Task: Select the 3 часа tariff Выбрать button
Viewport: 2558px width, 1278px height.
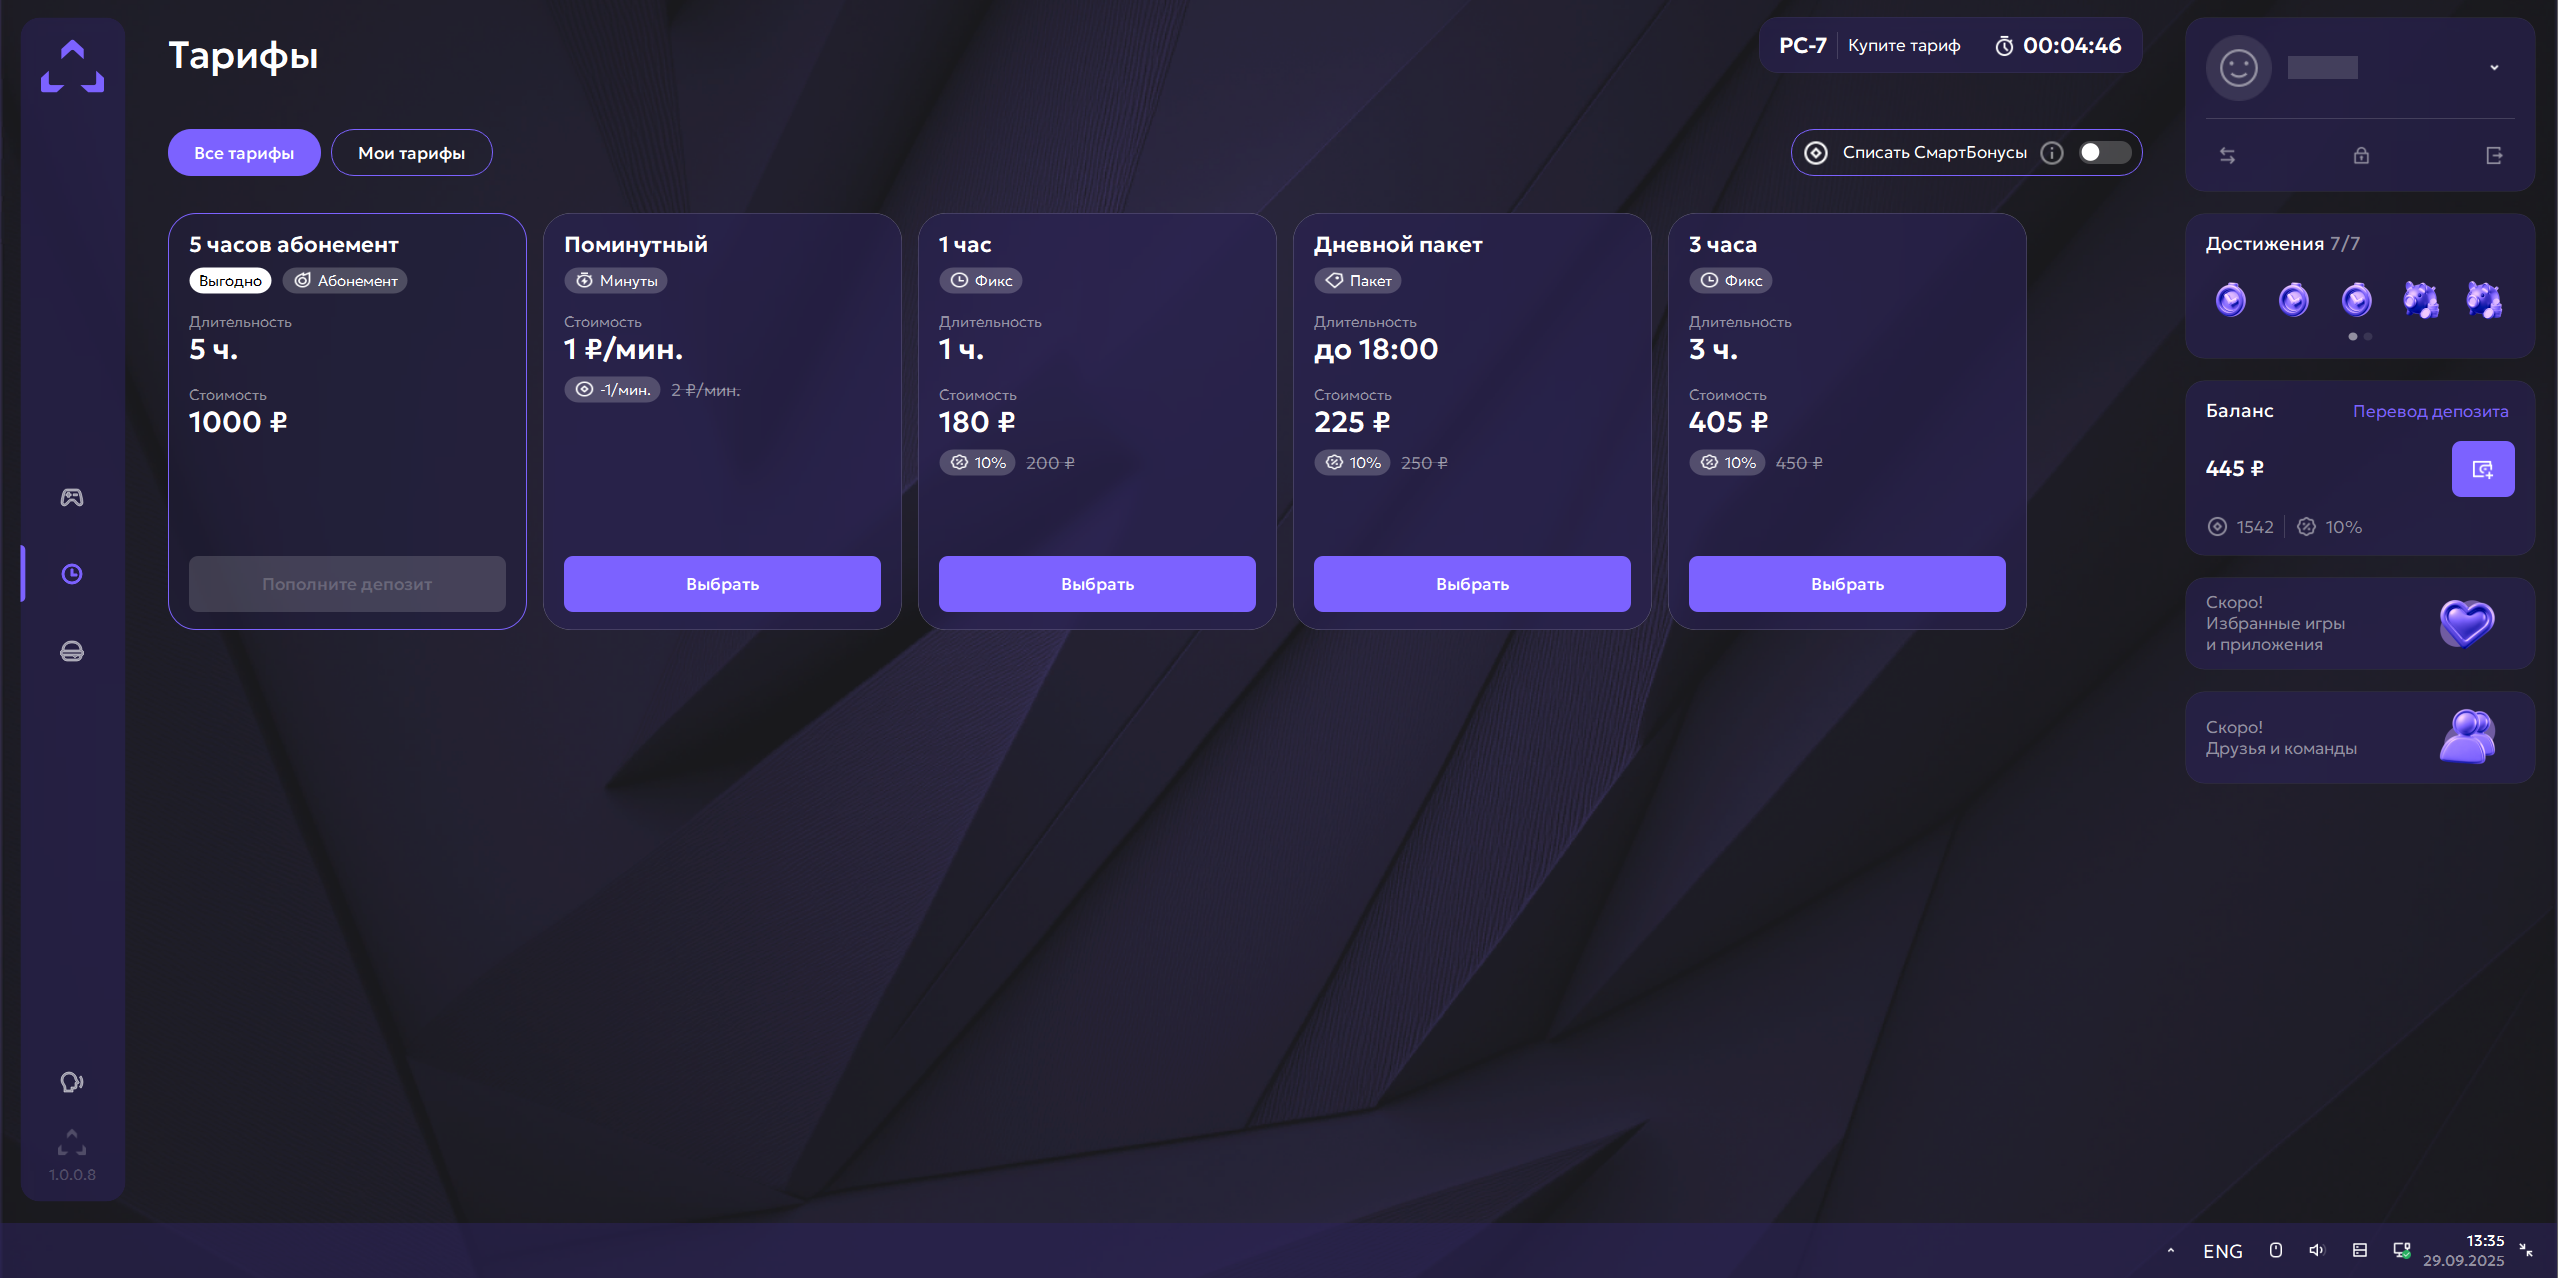Action: coord(1847,584)
